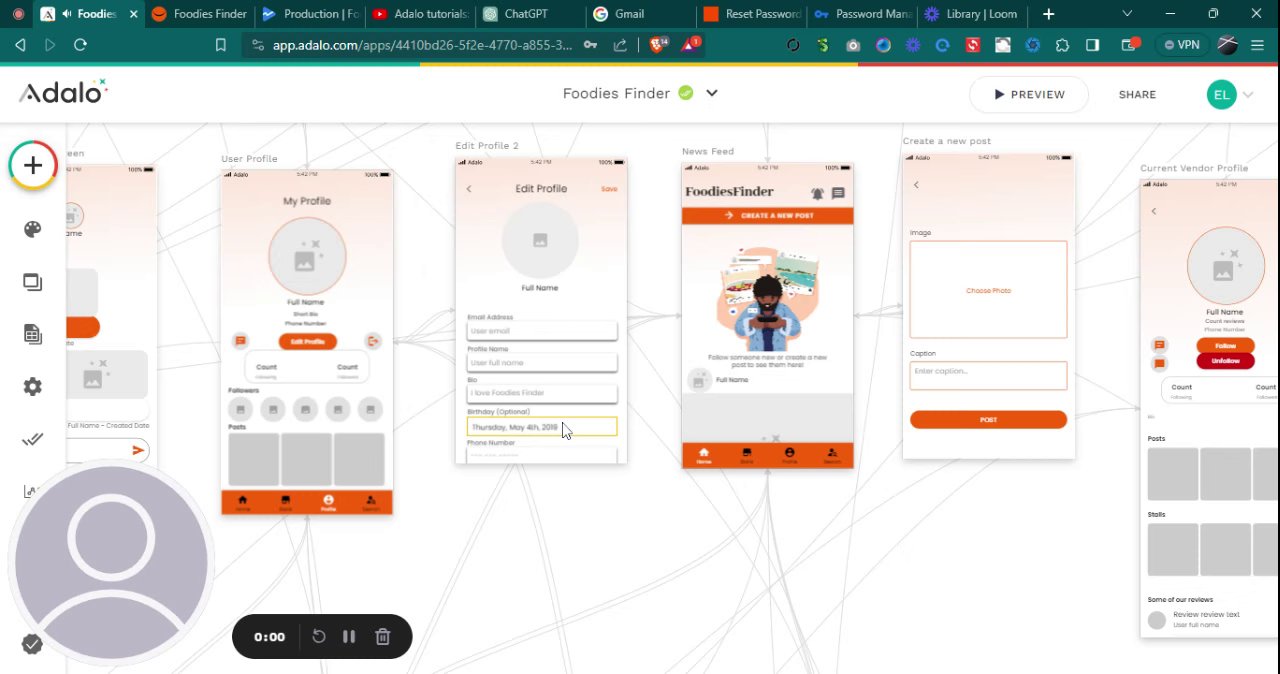Click back arrow on Create a new post
The width and height of the screenshot is (1280, 674).
click(916, 185)
